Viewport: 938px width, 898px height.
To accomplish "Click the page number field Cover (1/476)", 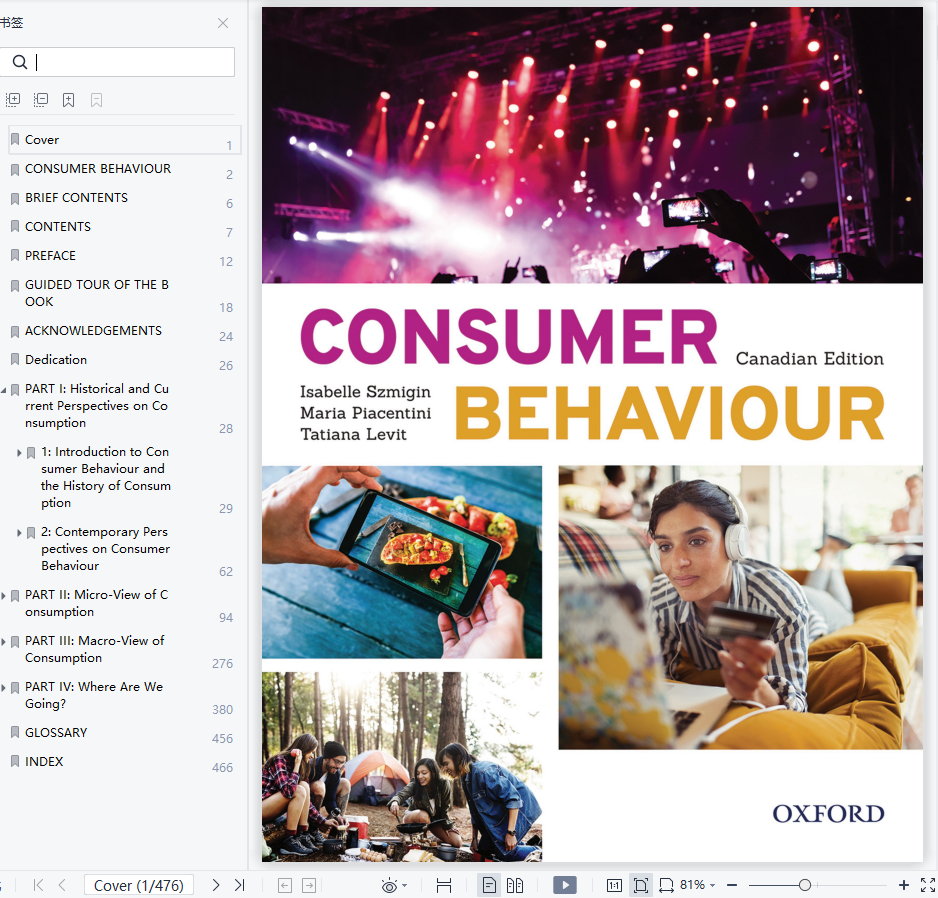I will point(139,885).
